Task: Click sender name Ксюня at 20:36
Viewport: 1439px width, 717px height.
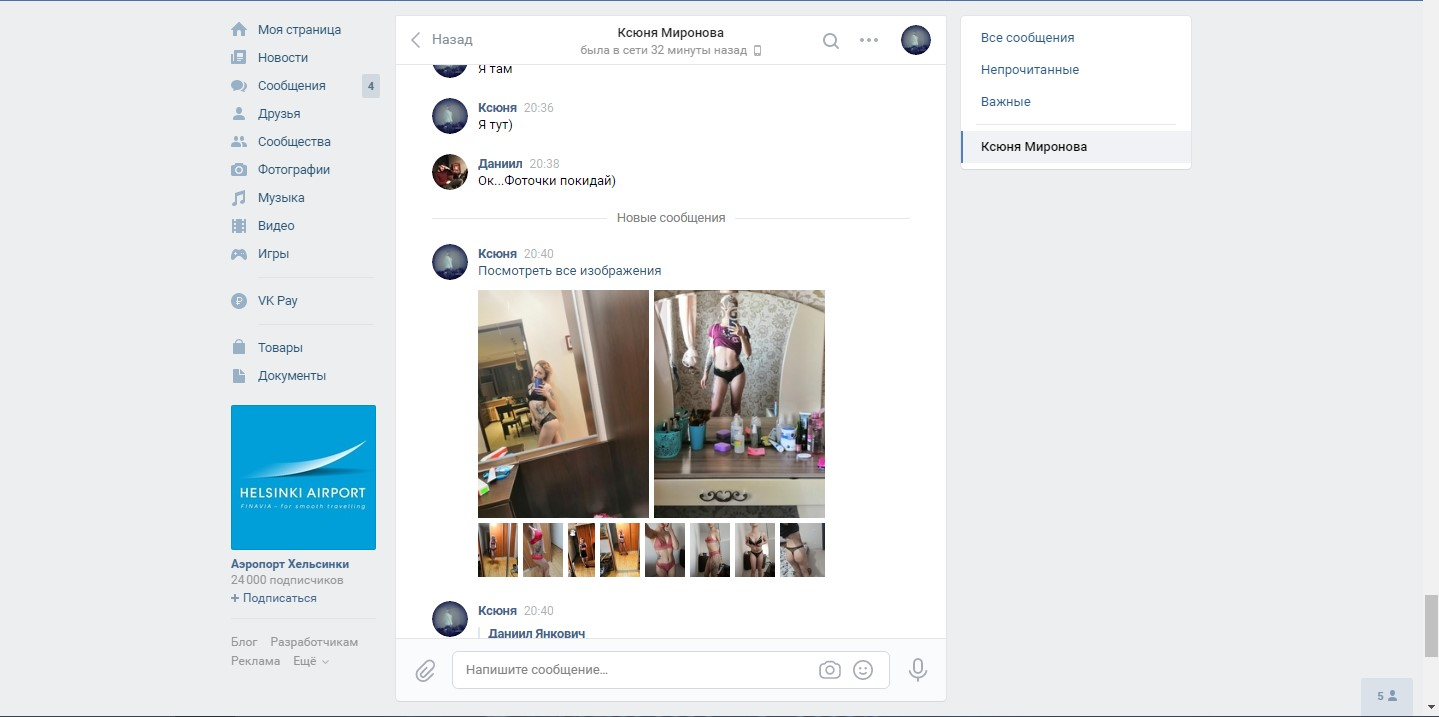Action: pyautogui.click(x=498, y=108)
